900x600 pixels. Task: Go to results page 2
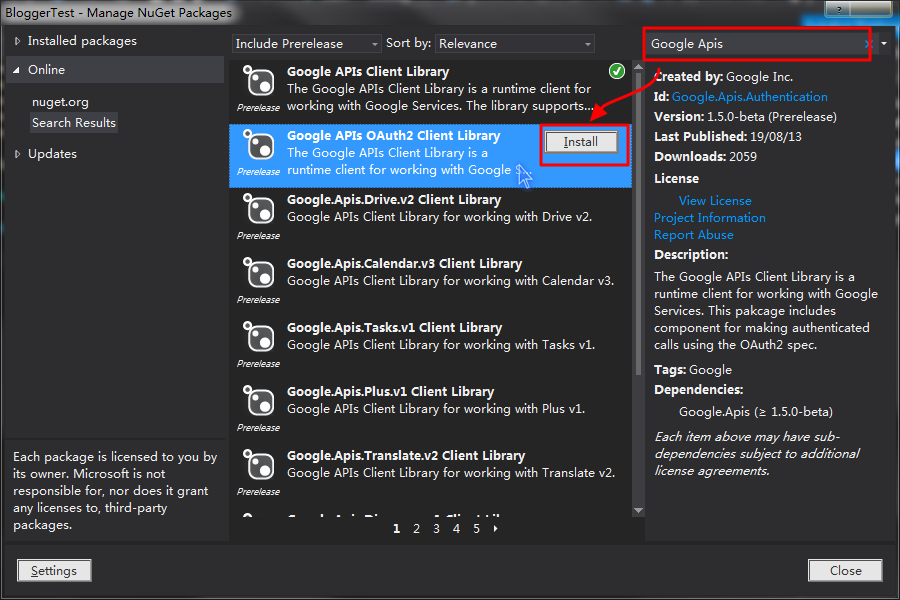click(x=416, y=529)
